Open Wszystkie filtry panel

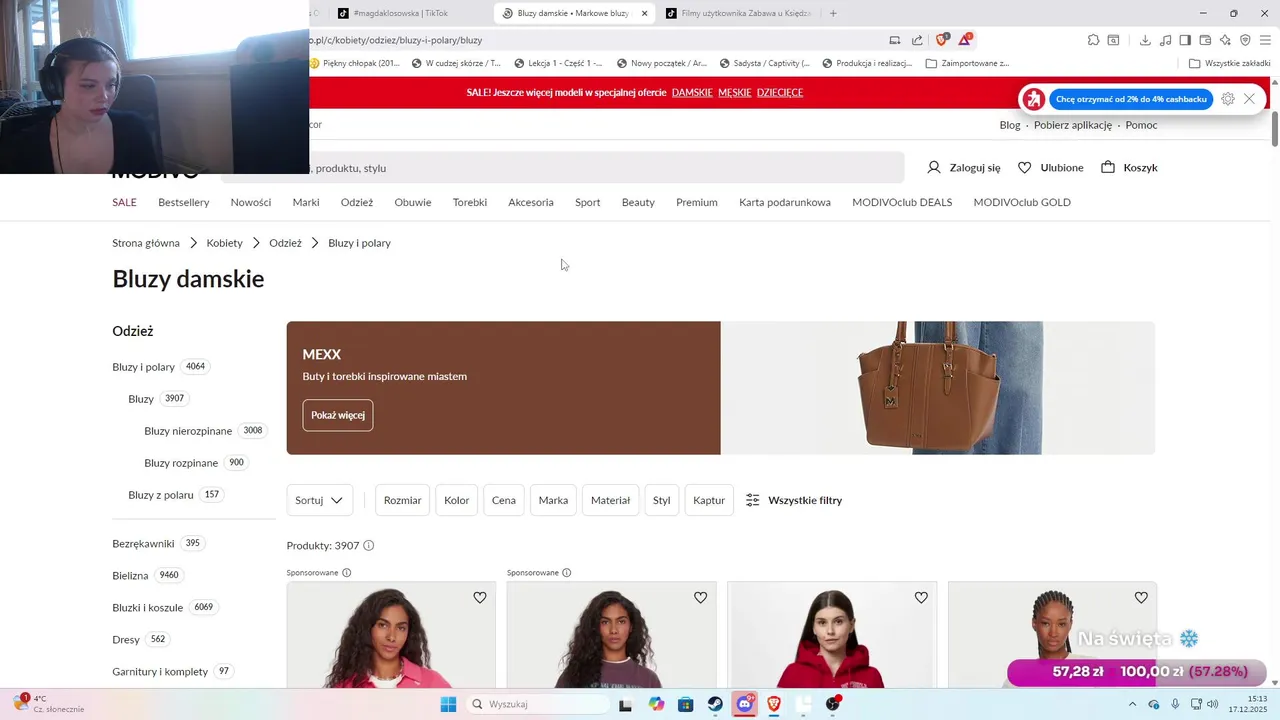[794, 500]
